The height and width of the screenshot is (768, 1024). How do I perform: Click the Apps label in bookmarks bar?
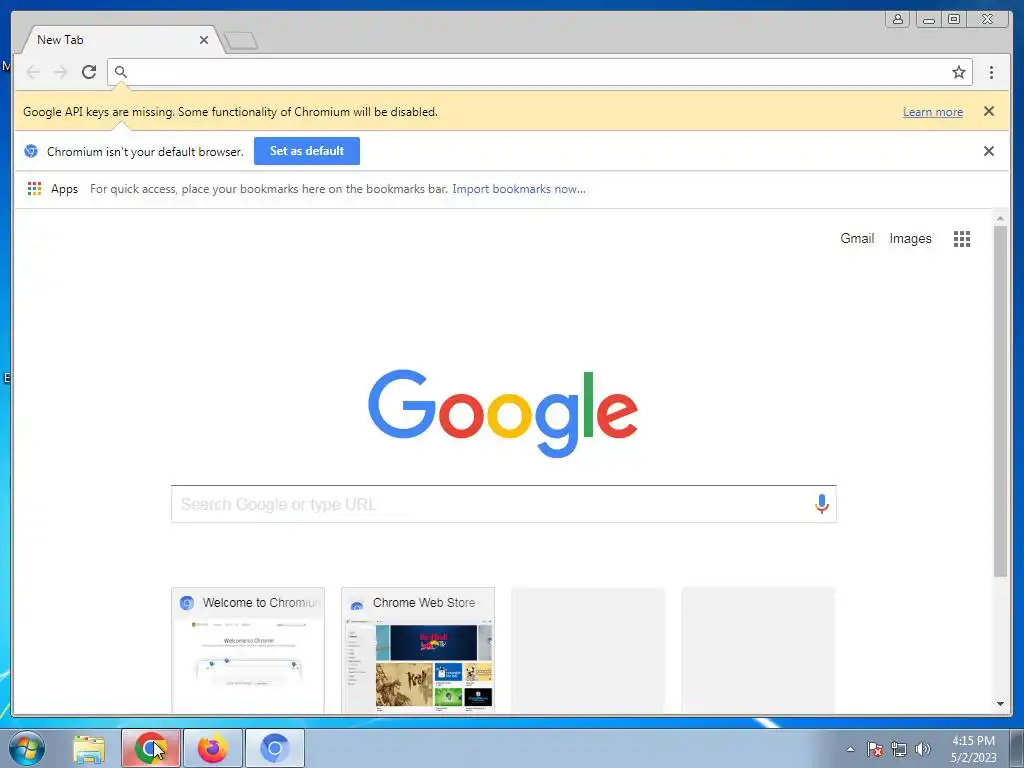[x=64, y=189]
